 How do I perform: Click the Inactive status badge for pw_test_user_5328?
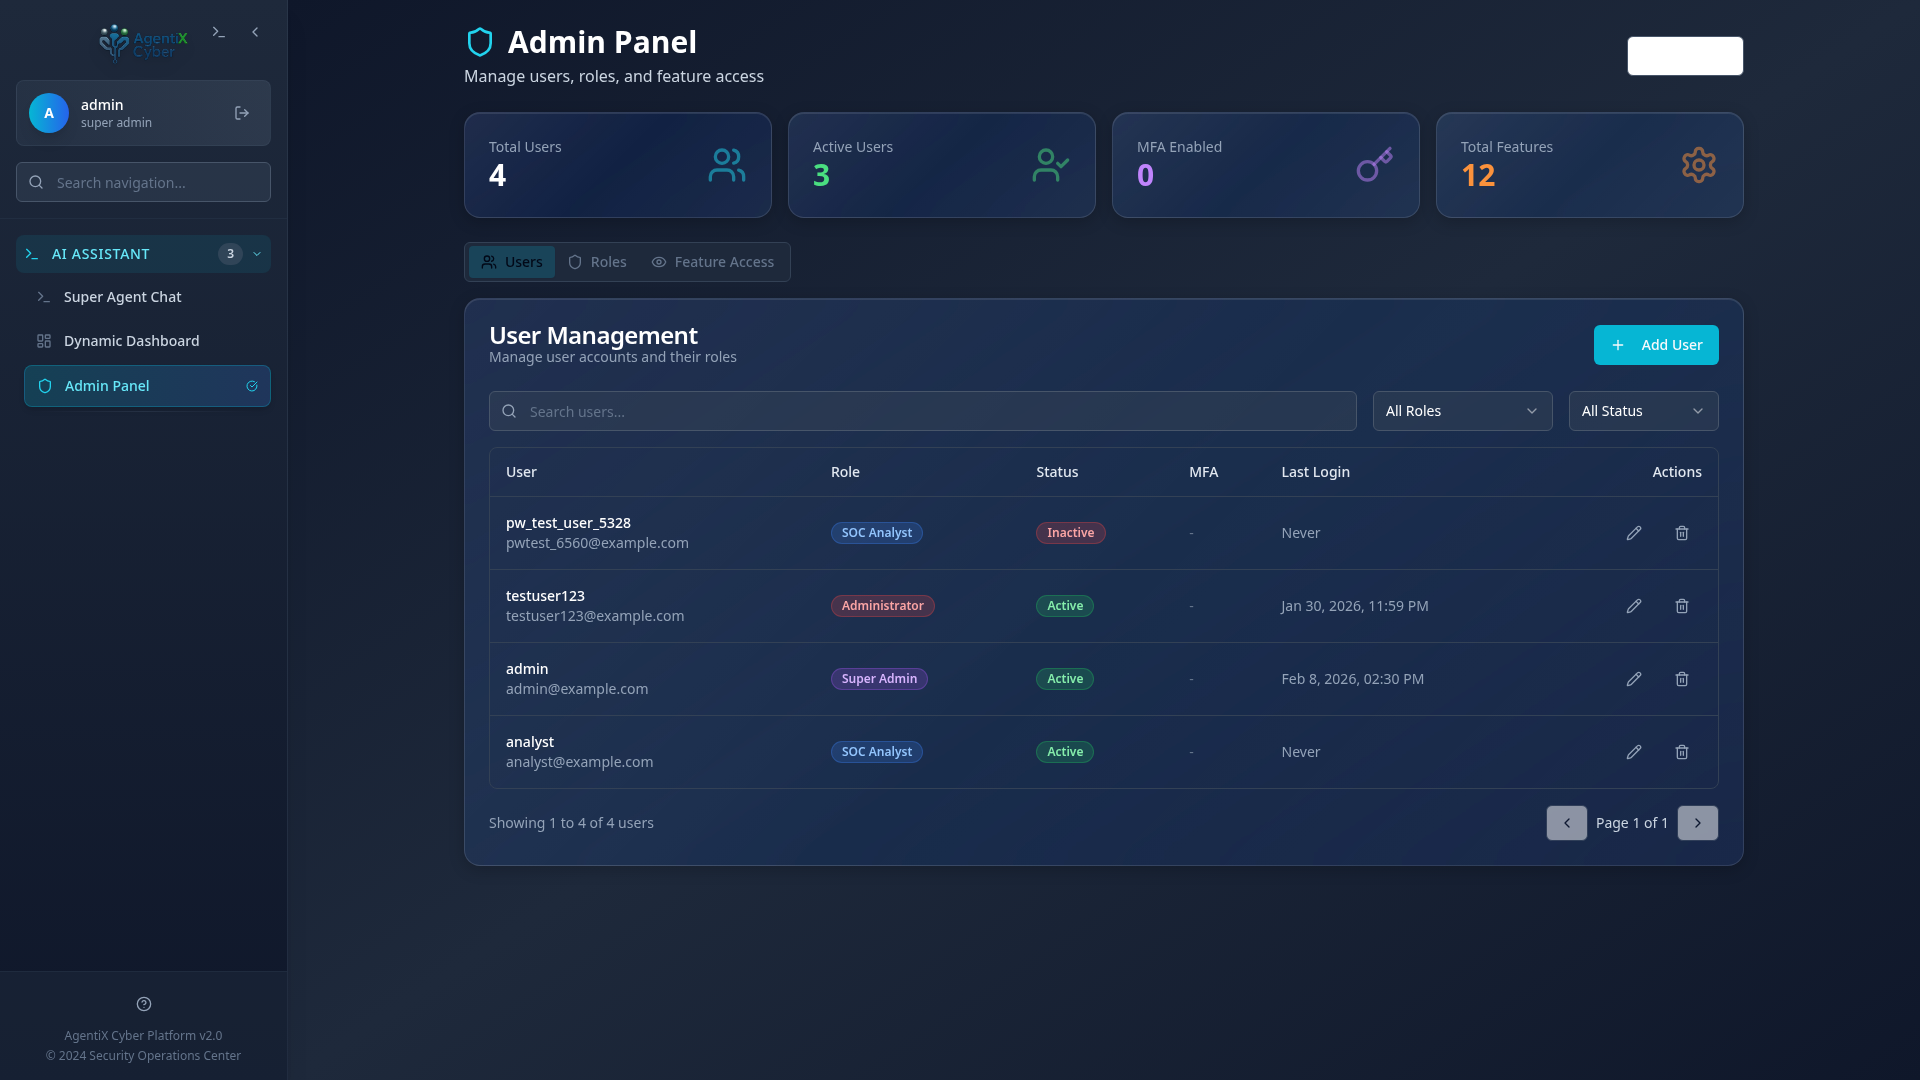[1070, 533]
